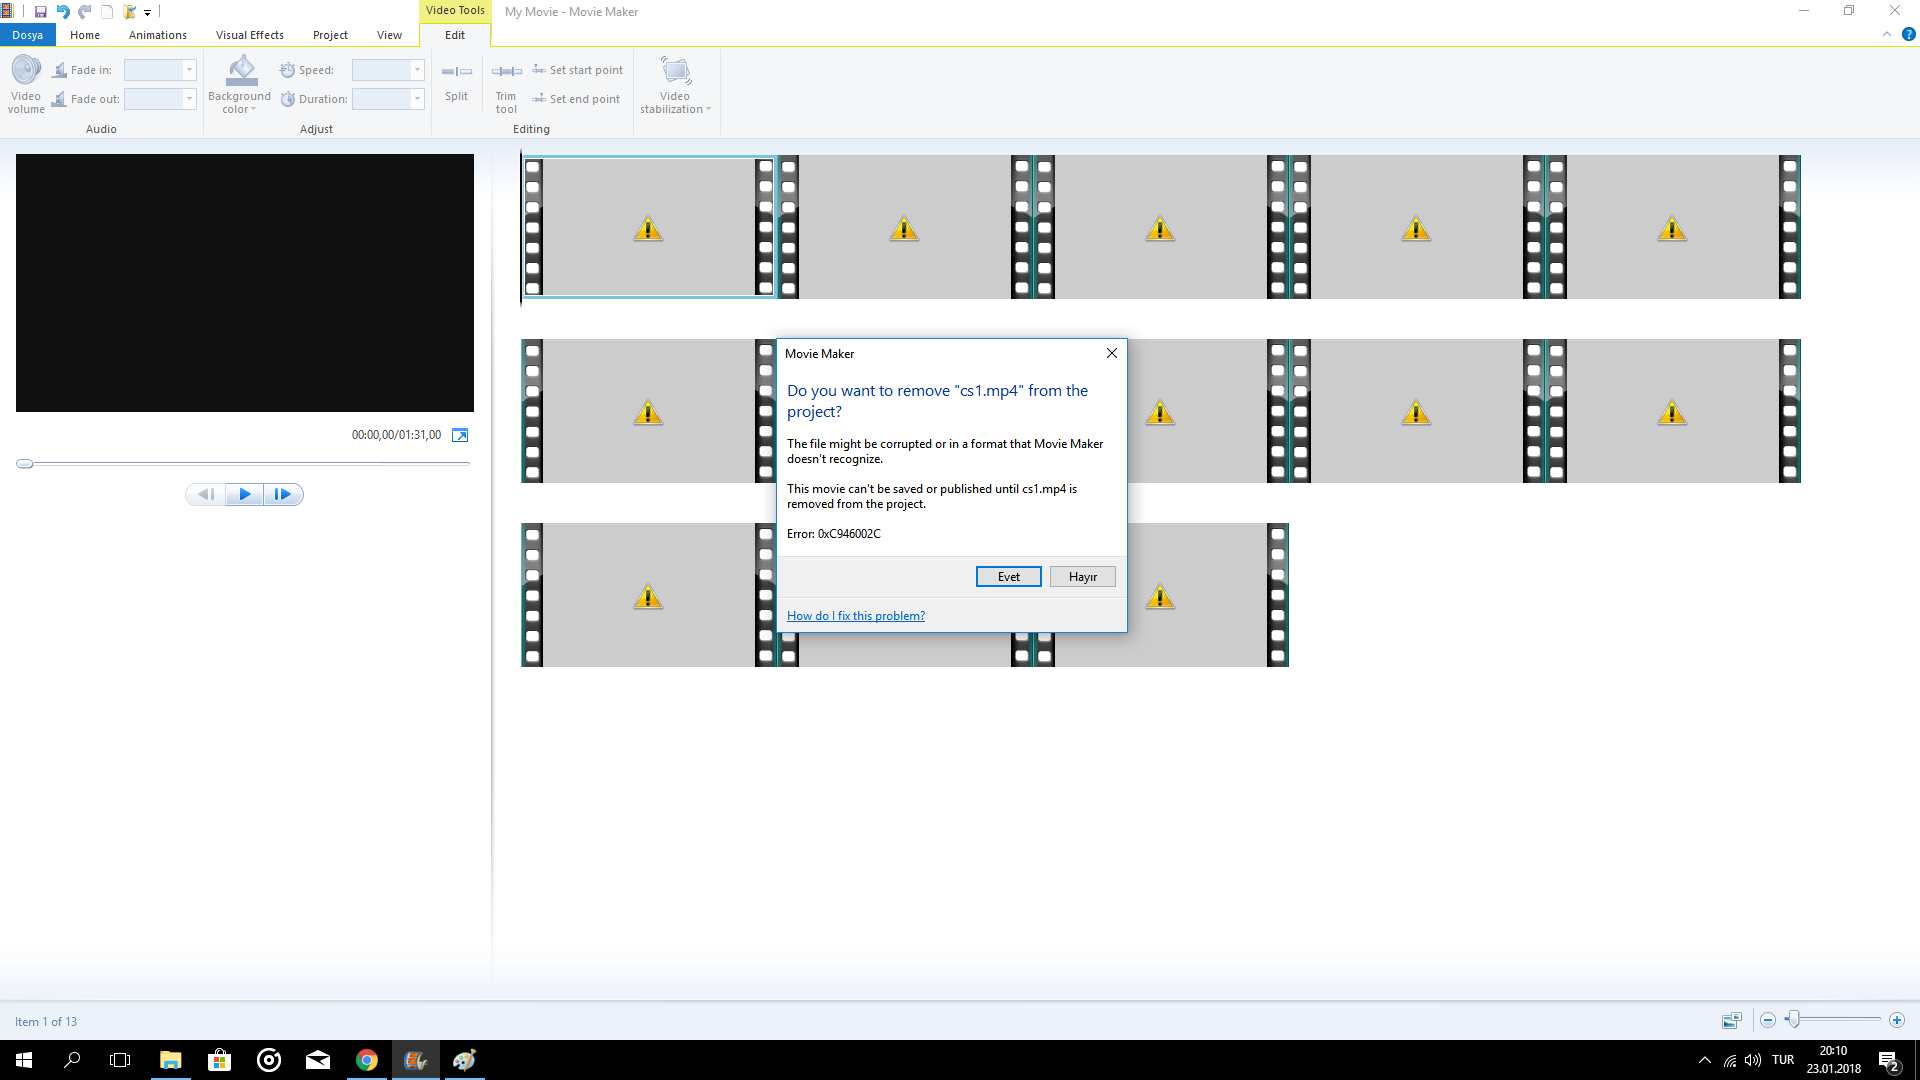Click the Split tool icon
1920x1080 pixels.
[456, 72]
